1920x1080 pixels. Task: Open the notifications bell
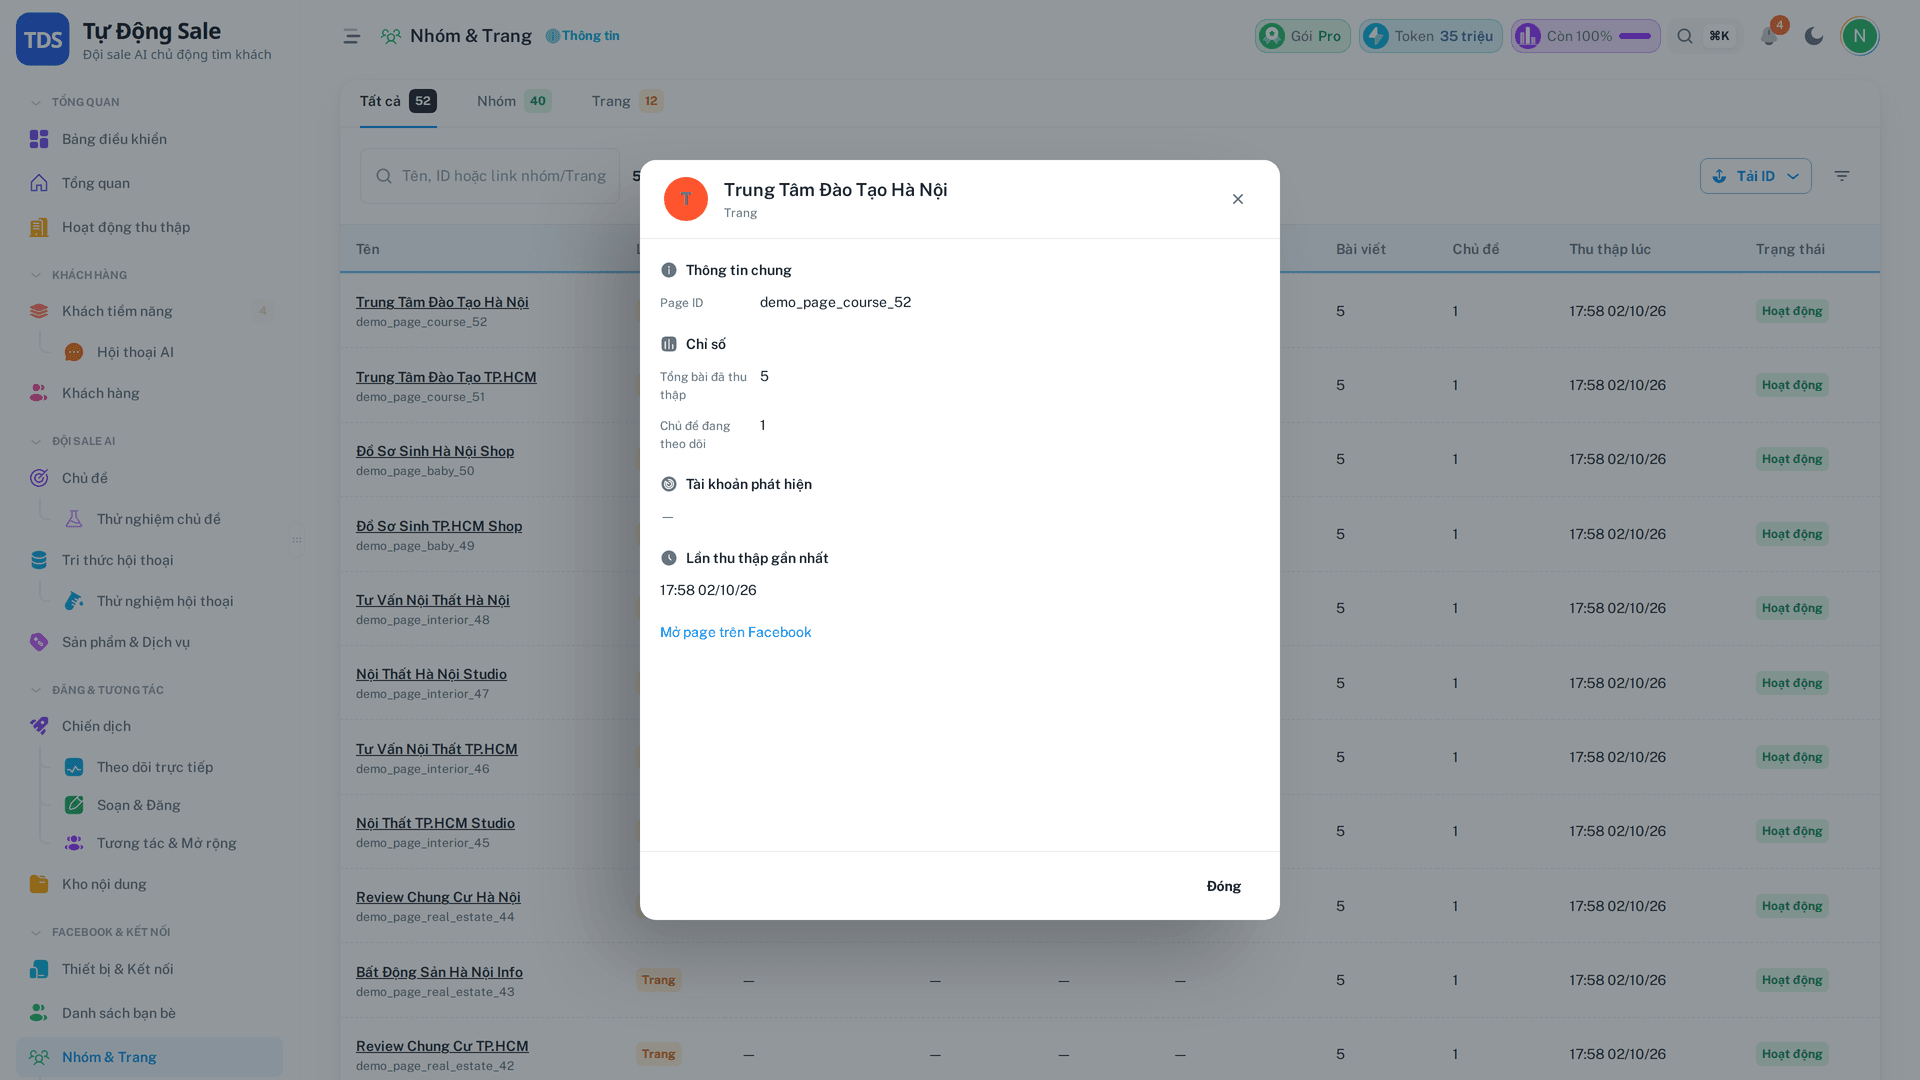(x=1769, y=36)
